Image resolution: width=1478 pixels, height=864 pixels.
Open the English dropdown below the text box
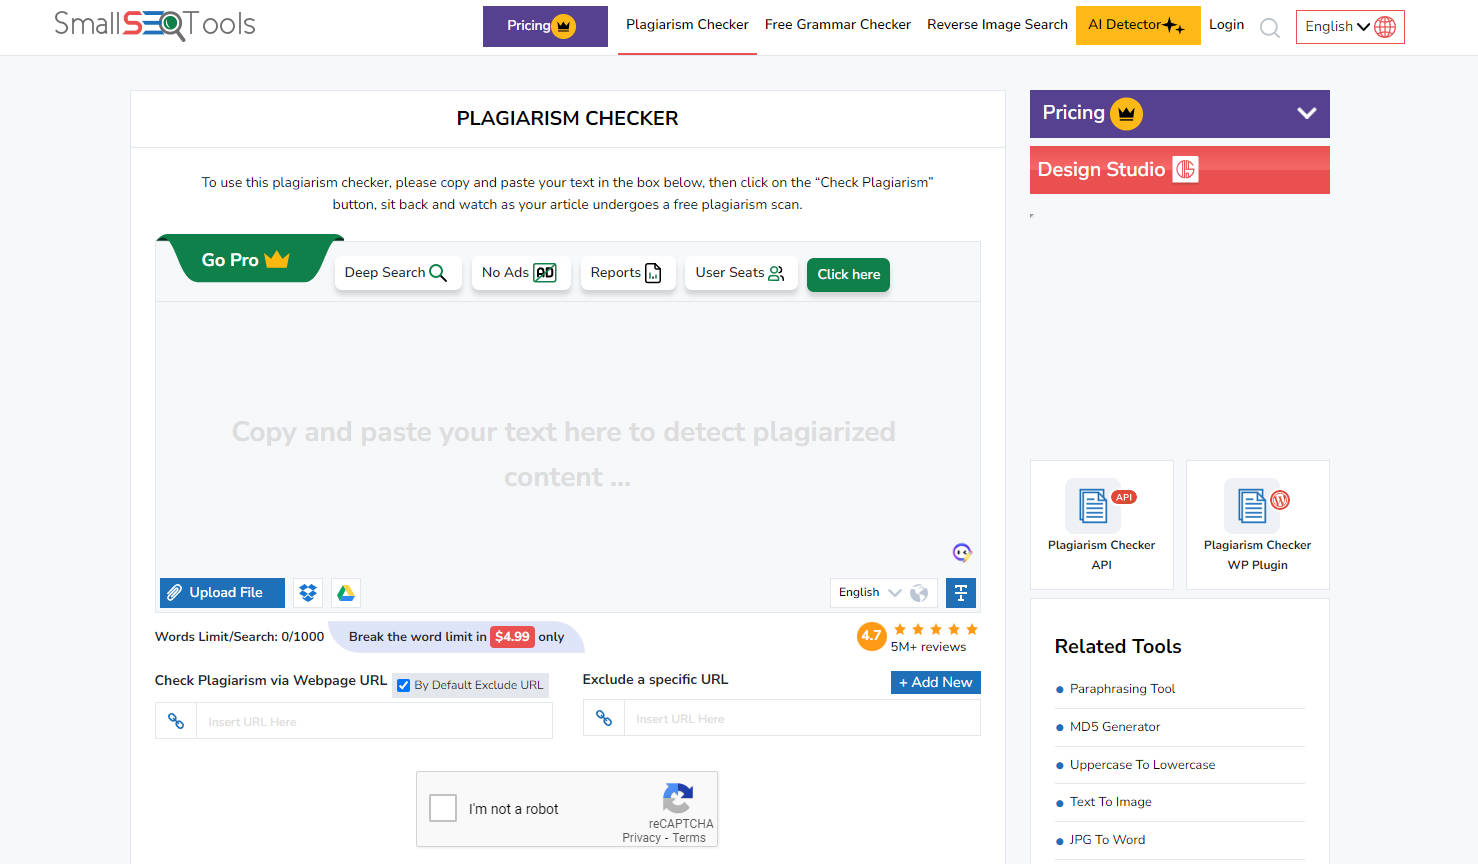(867, 592)
